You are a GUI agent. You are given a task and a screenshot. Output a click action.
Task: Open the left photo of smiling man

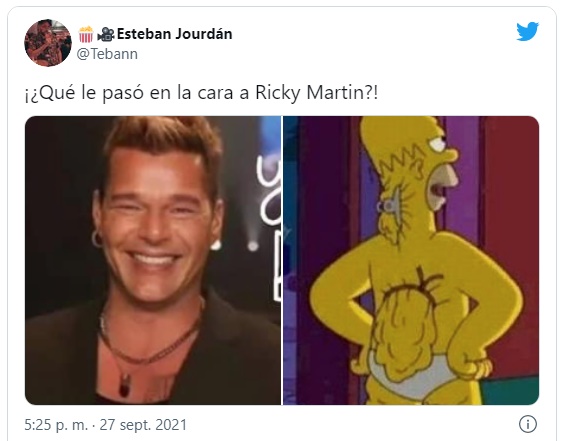[x=153, y=260]
